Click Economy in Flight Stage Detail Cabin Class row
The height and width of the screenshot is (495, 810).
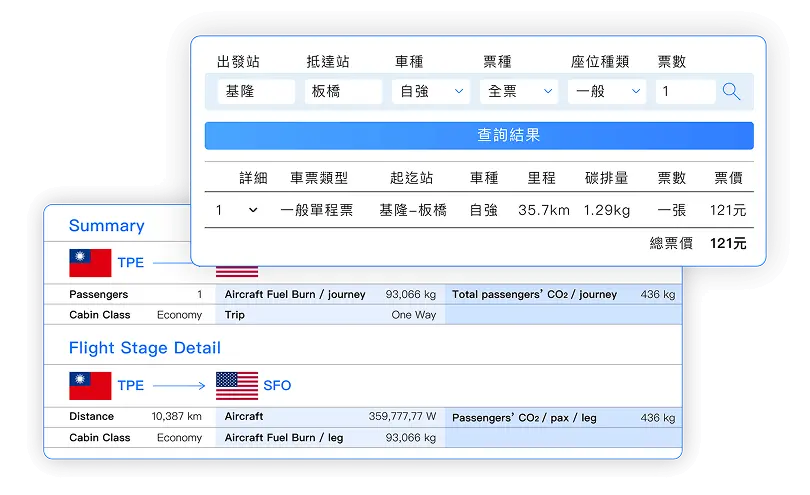pyautogui.click(x=179, y=438)
